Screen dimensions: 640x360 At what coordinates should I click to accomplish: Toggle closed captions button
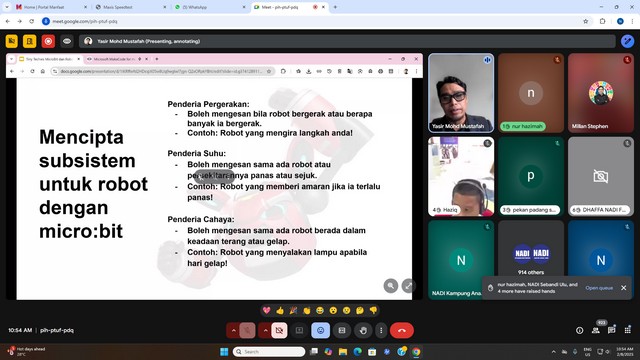[x=342, y=330]
